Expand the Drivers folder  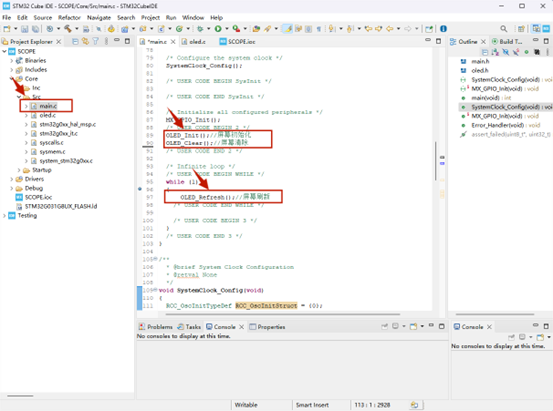tap(11, 179)
